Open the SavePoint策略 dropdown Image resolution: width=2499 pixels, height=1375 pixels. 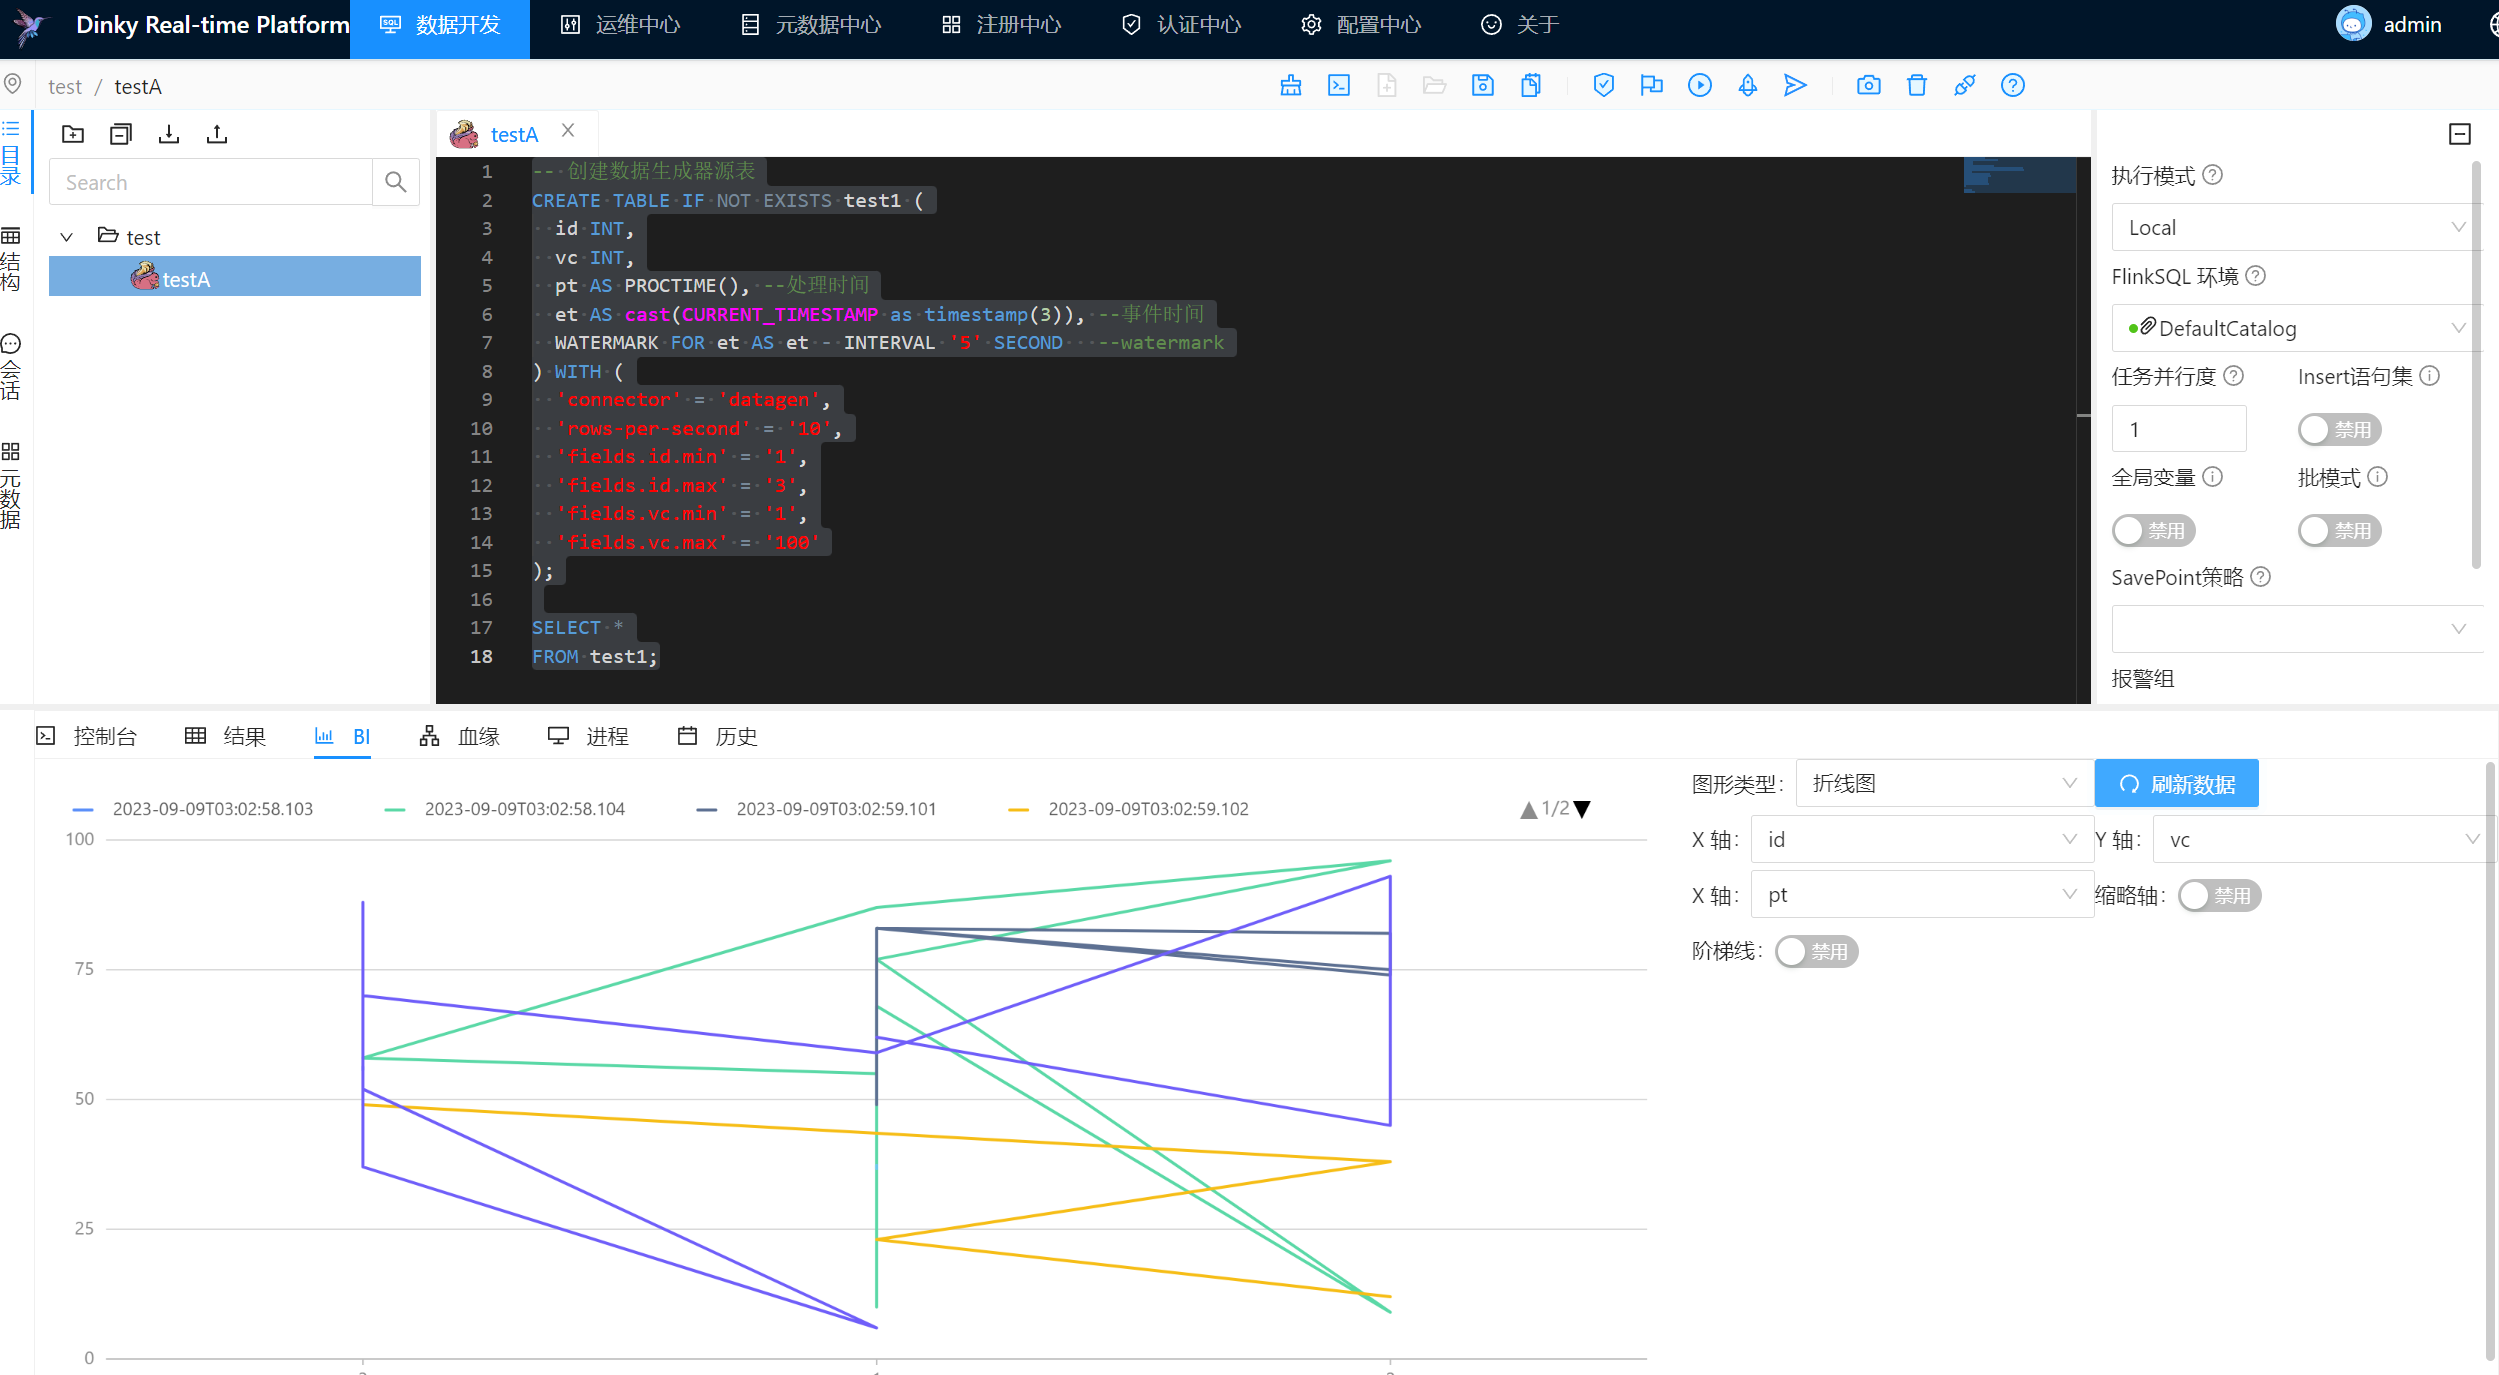2296,629
